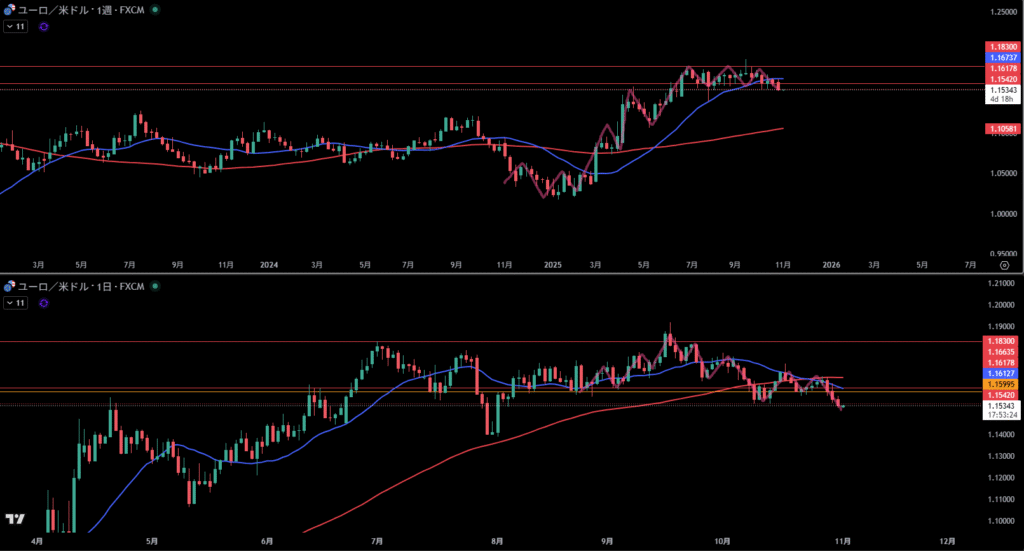Click the orange 1.15995 price label on daily chart
The width and height of the screenshot is (1024, 551).
point(1002,384)
